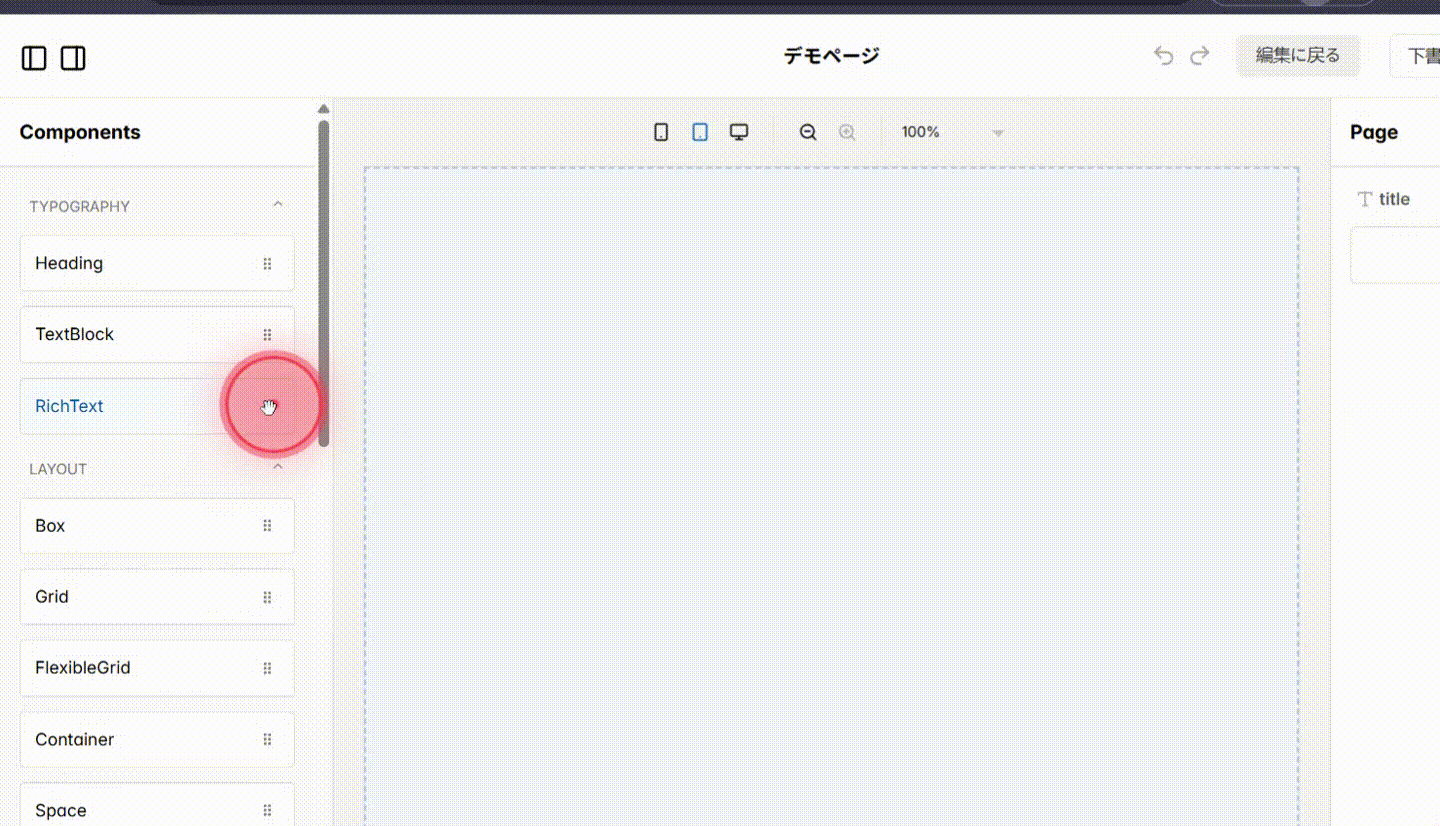Collapse the LAYOUT section

pos(277,465)
